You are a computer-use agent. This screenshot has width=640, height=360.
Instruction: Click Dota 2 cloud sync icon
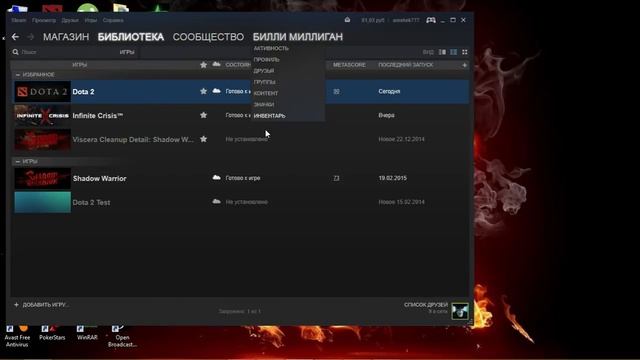pyautogui.click(x=216, y=91)
